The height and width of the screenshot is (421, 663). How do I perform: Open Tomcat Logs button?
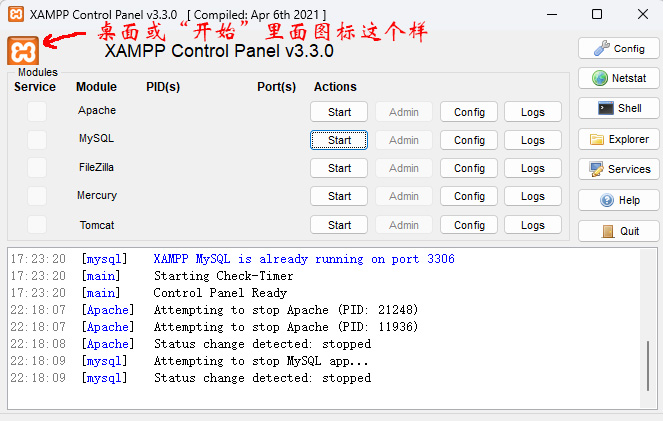tap(533, 225)
